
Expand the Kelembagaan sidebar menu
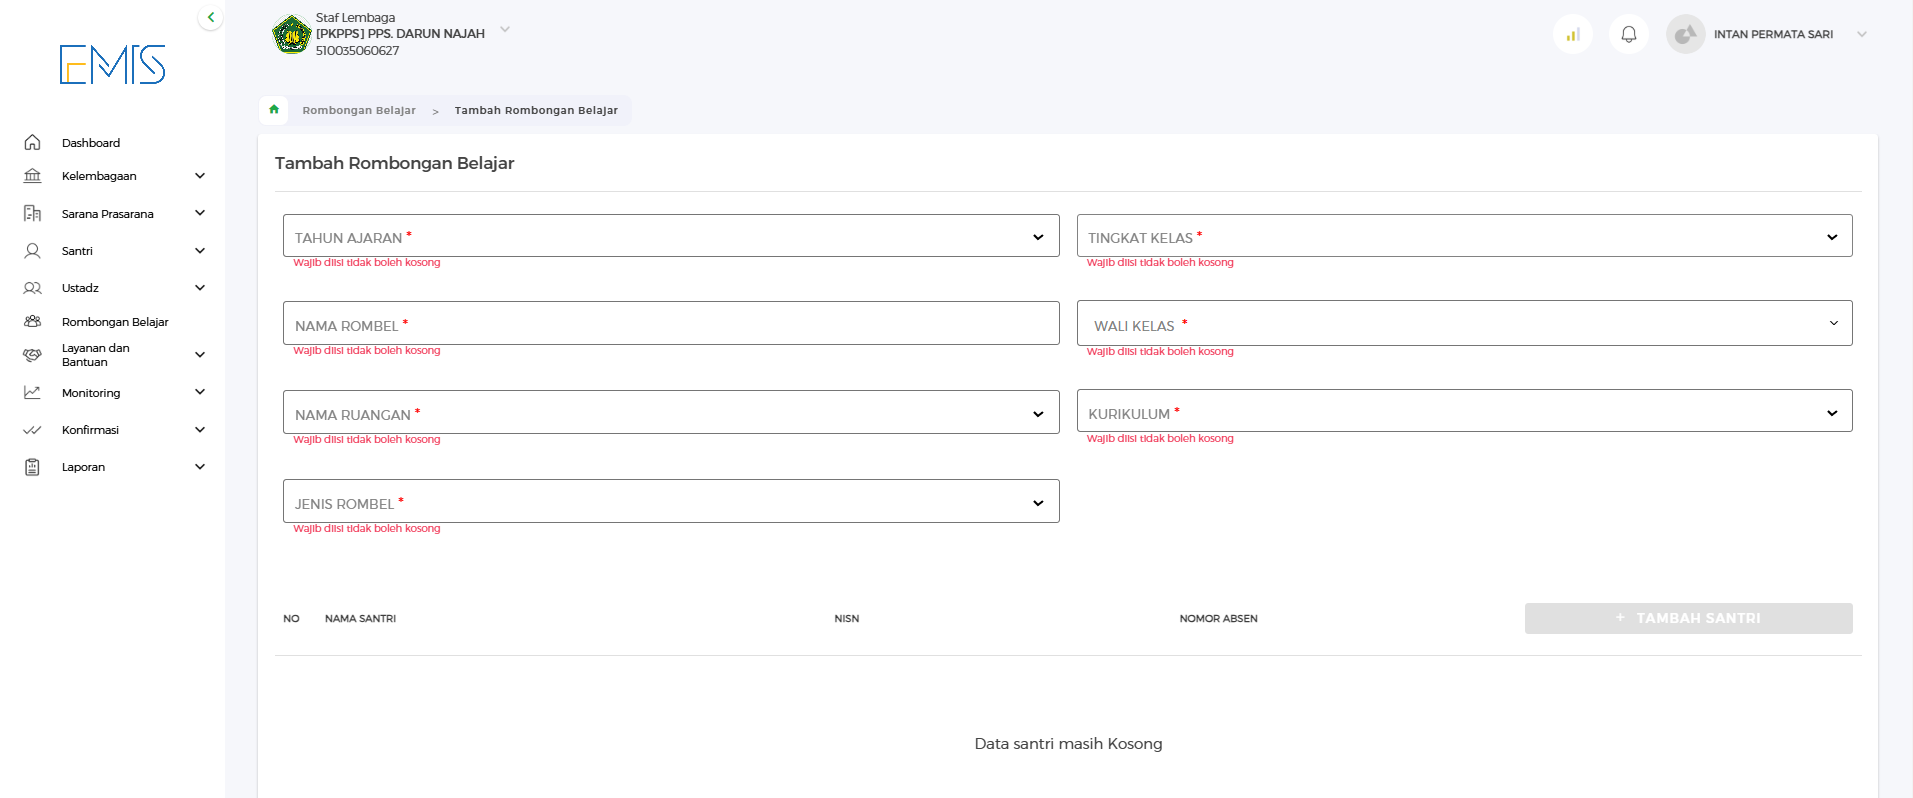[x=114, y=176]
